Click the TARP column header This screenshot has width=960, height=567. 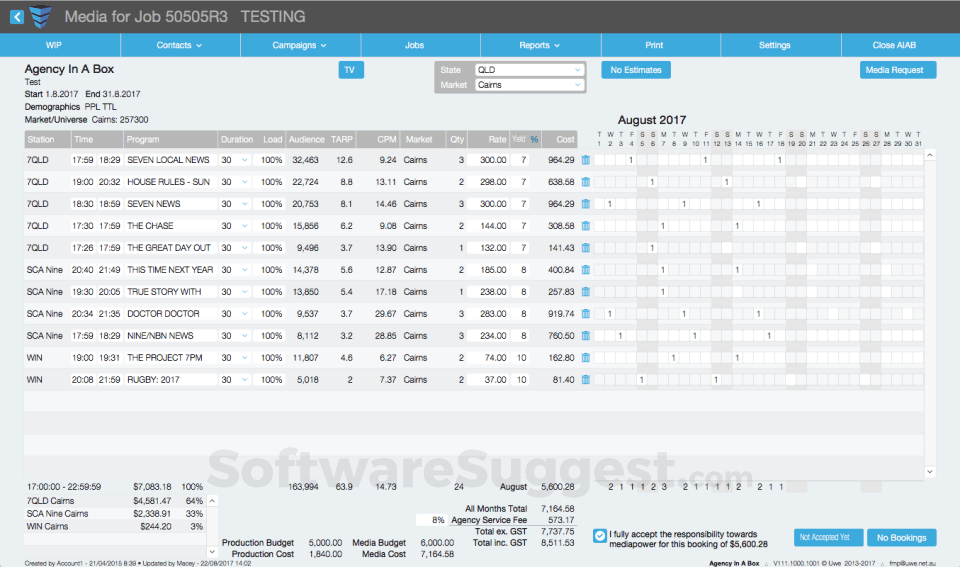342,140
